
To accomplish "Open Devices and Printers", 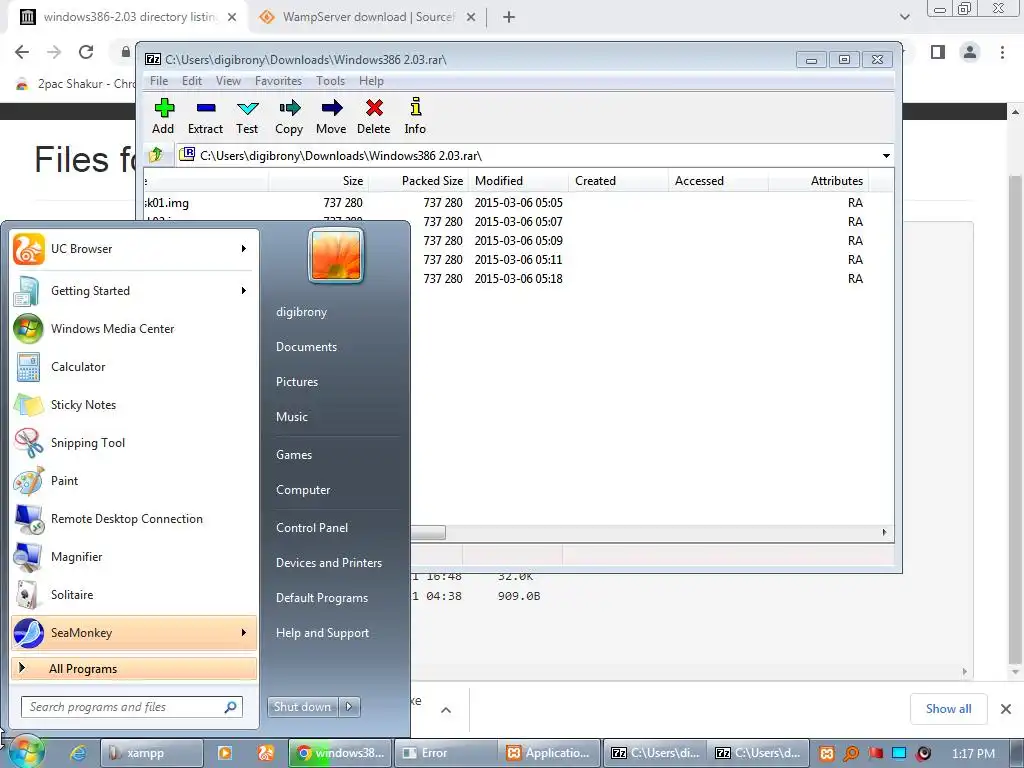I will [x=328, y=563].
